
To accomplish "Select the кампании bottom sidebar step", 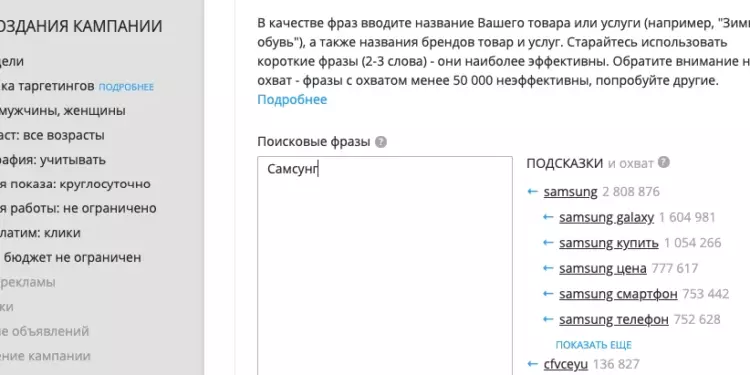I will point(45,356).
